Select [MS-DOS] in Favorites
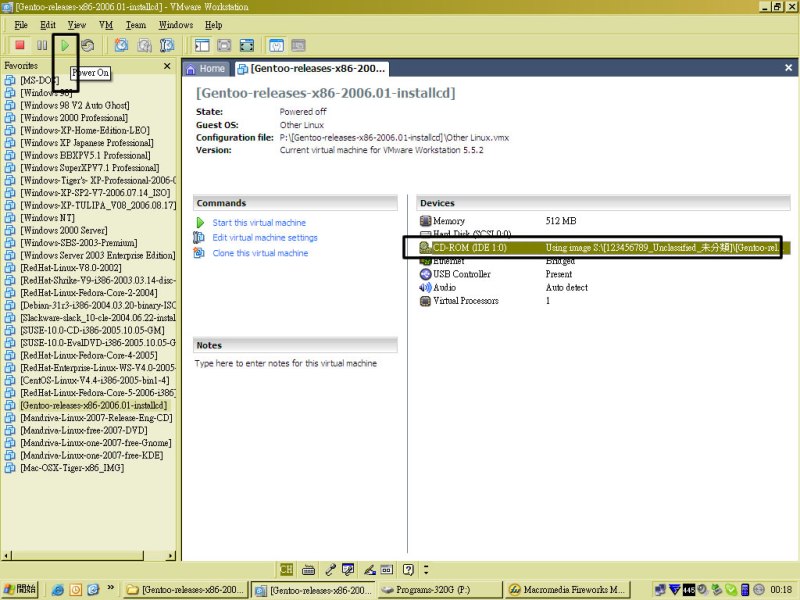The height and width of the screenshot is (600, 800). (39, 80)
